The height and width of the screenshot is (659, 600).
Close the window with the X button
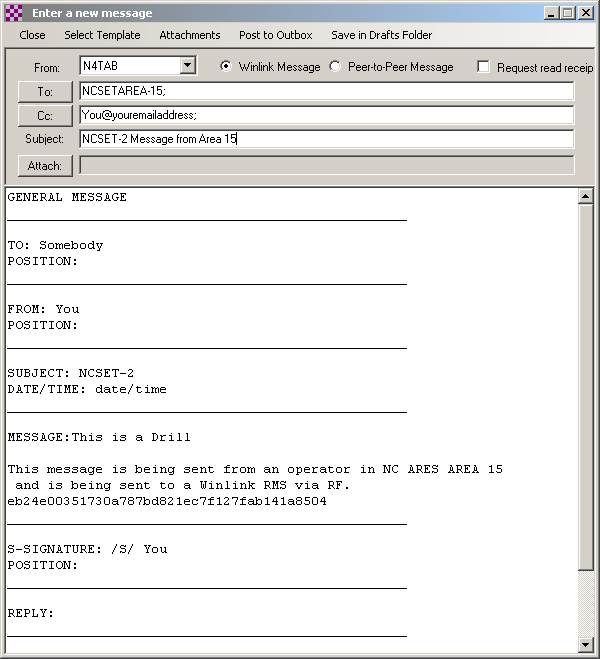[x=585, y=13]
